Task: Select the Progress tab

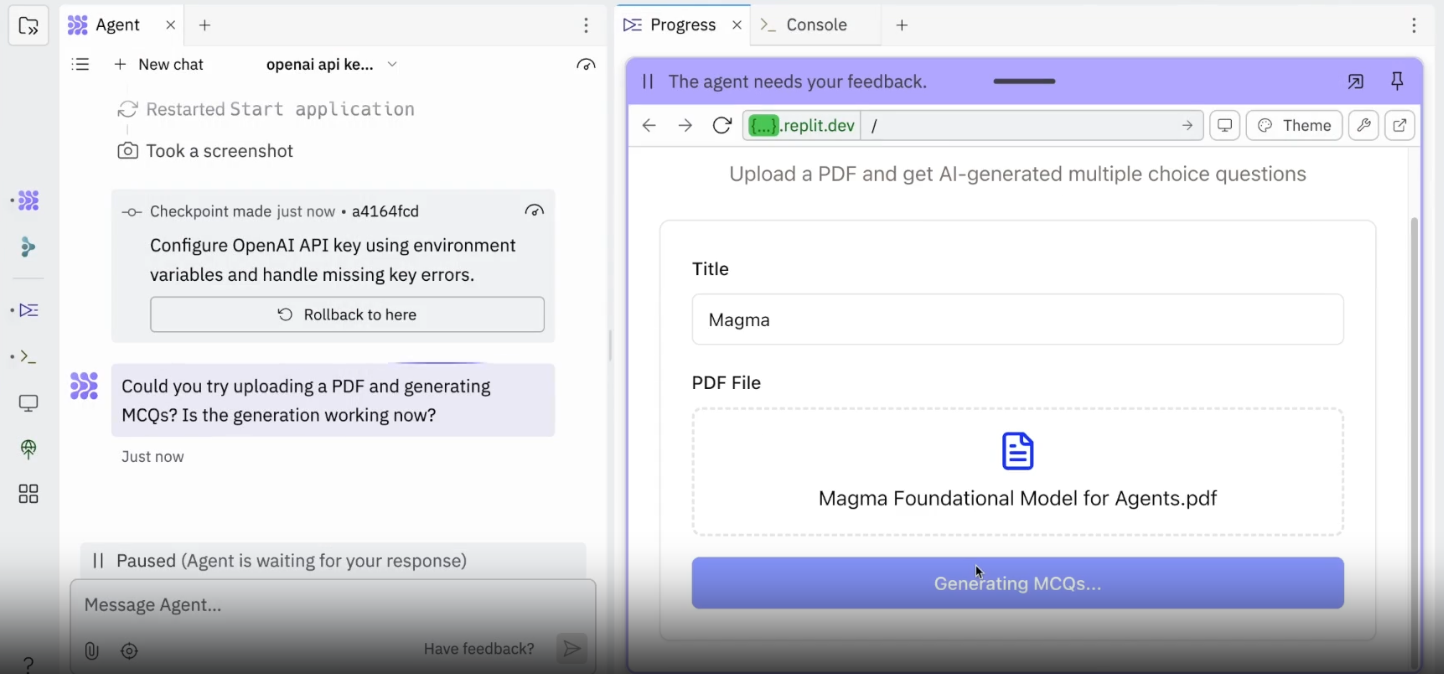Action: click(x=682, y=25)
